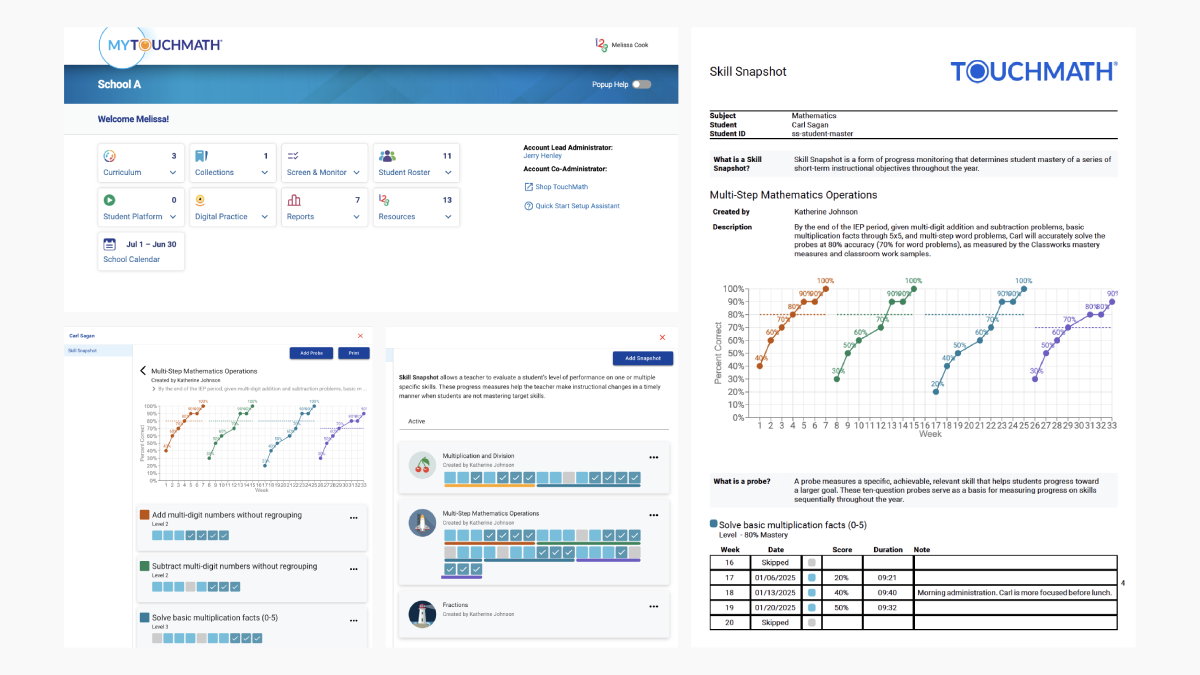
Task: Open the School Calendar link
Action: click(131, 260)
